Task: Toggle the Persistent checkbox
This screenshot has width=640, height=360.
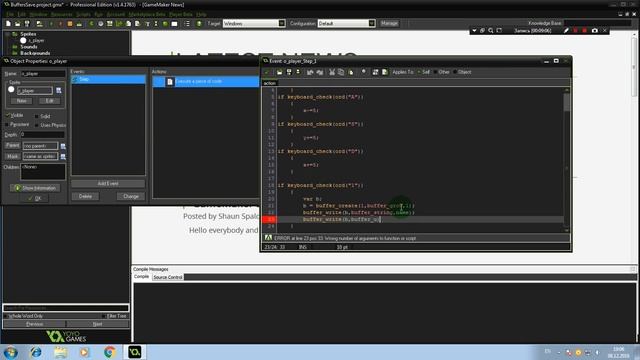Action: (x=7, y=124)
